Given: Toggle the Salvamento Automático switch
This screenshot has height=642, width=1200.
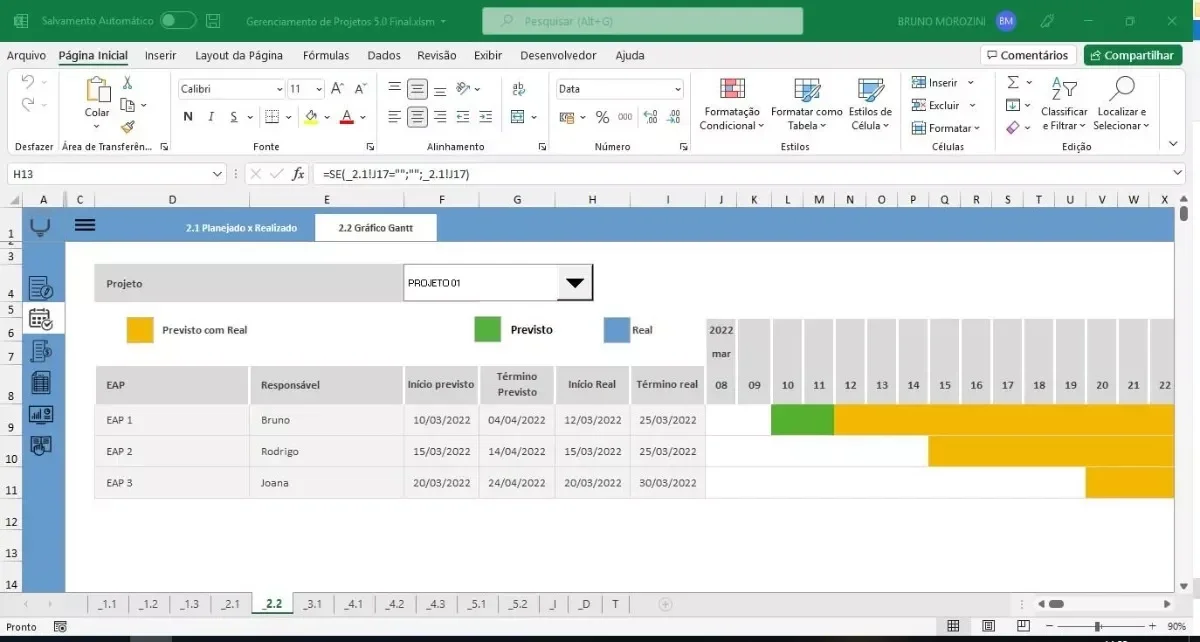Looking at the screenshot, I should pos(178,20).
